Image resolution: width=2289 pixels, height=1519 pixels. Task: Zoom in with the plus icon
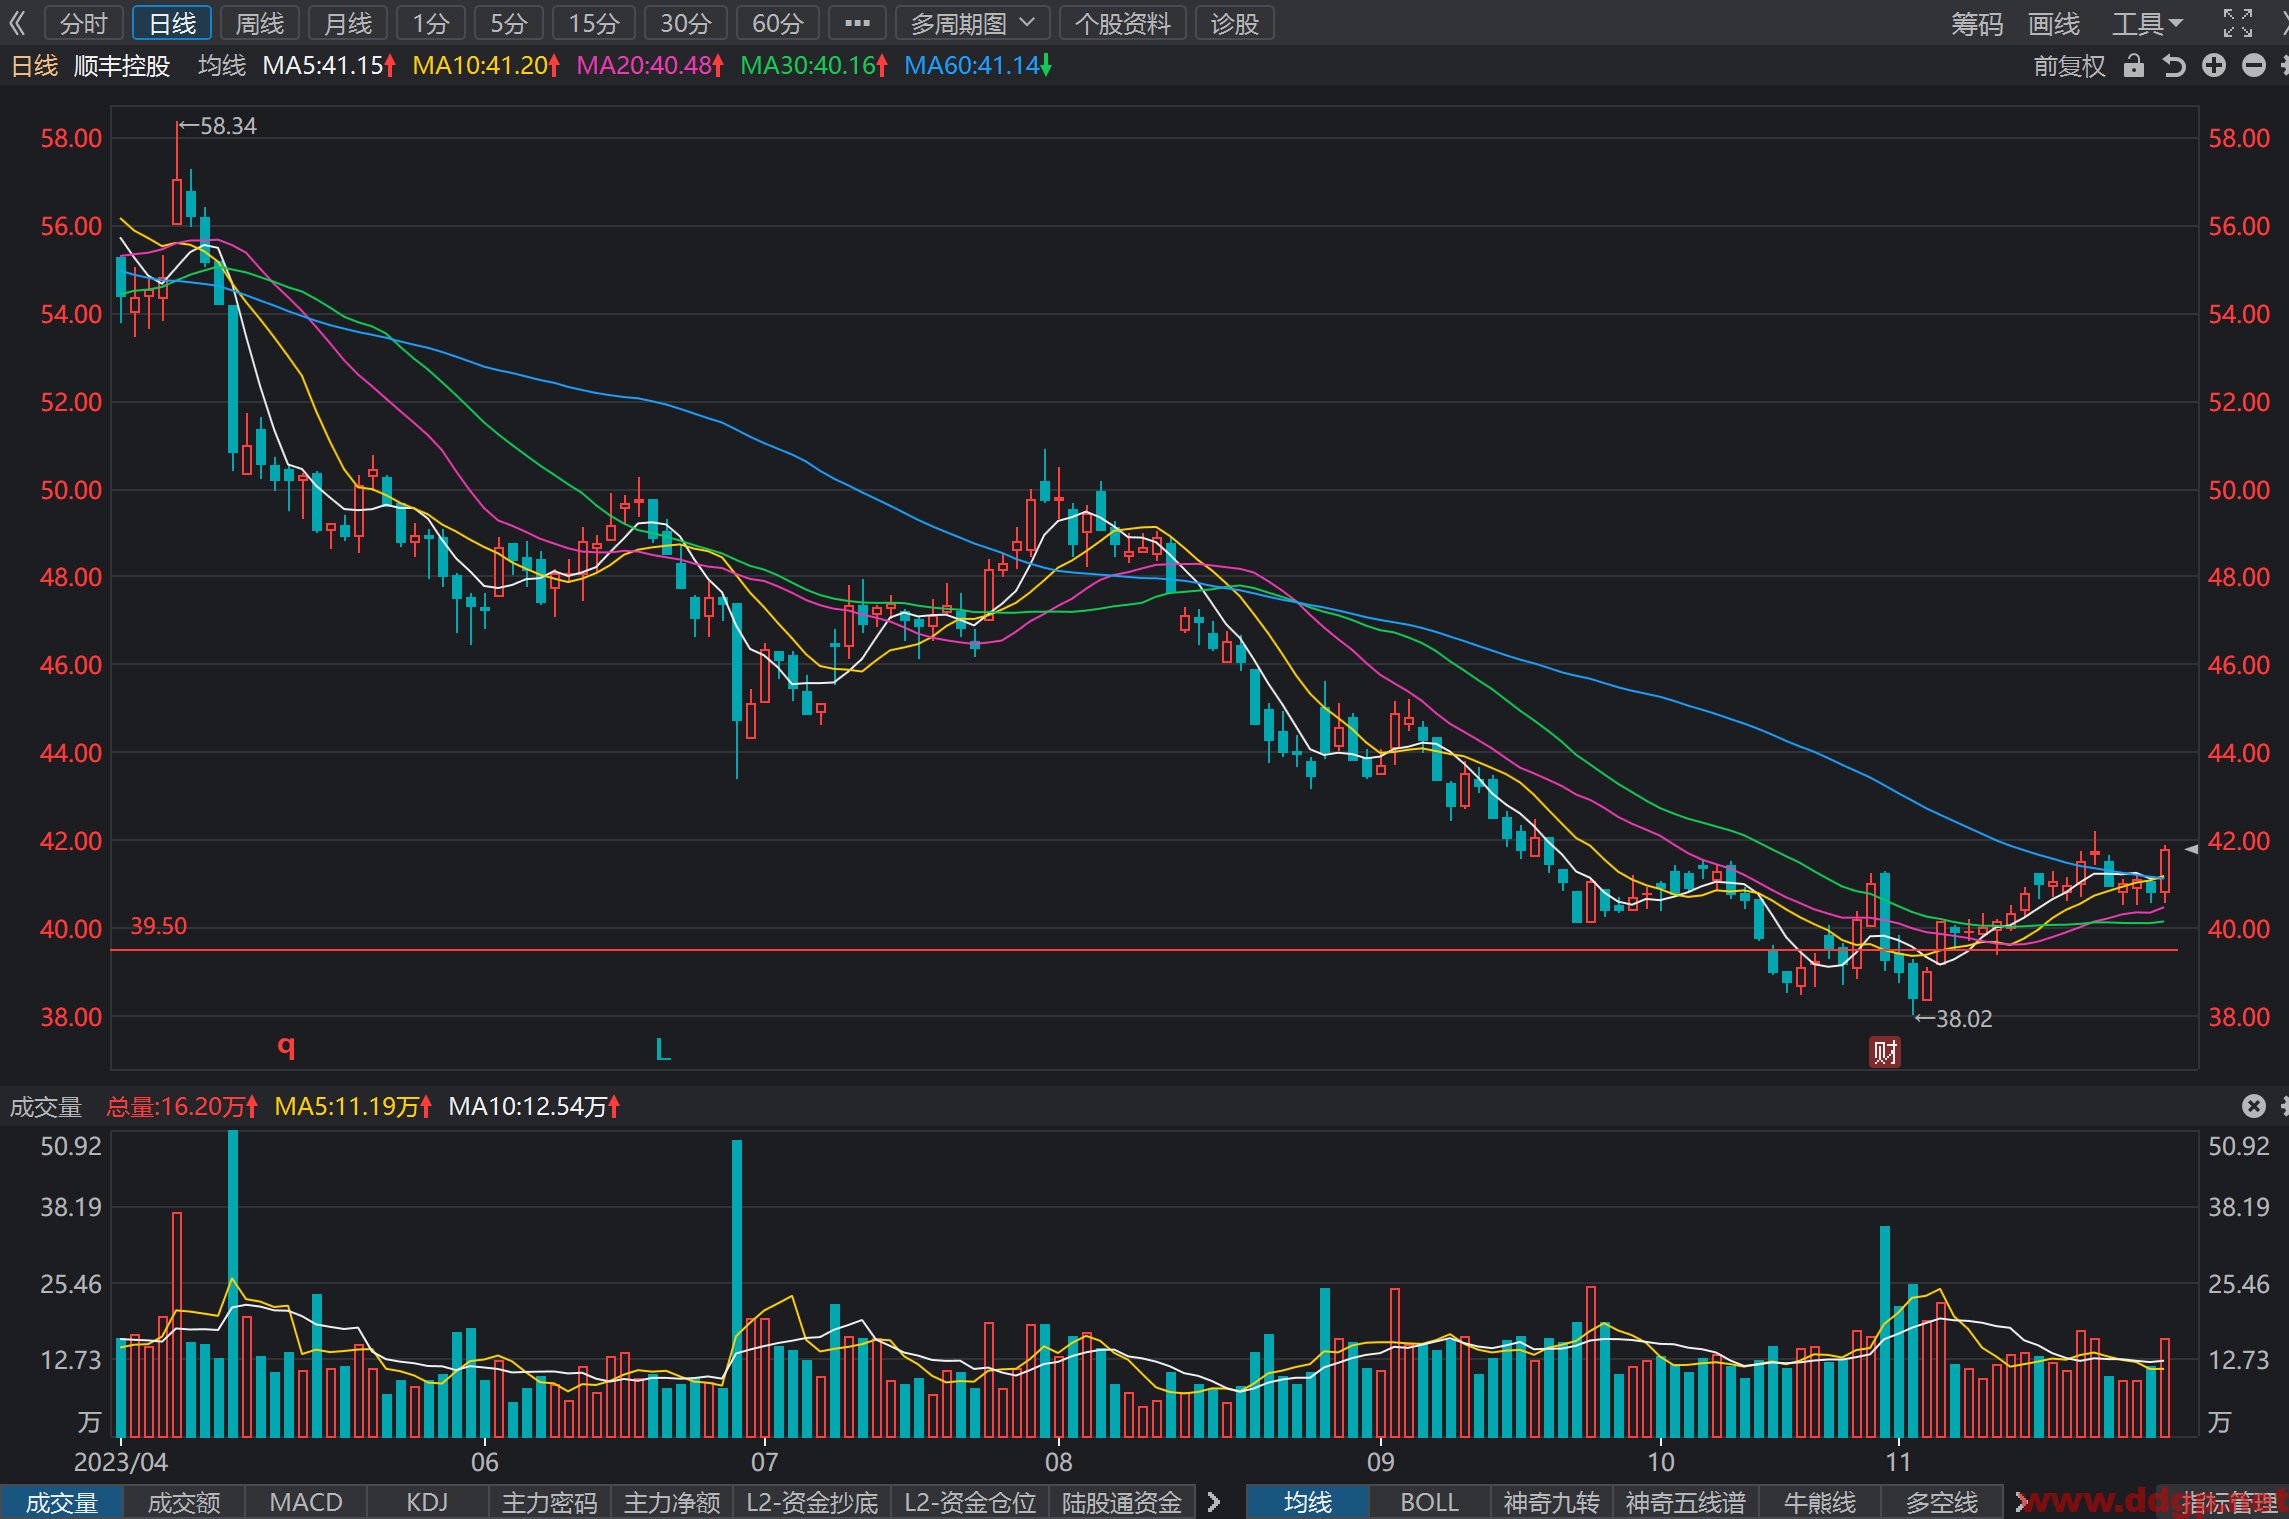pyautogui.click(x=2214, y=66)
